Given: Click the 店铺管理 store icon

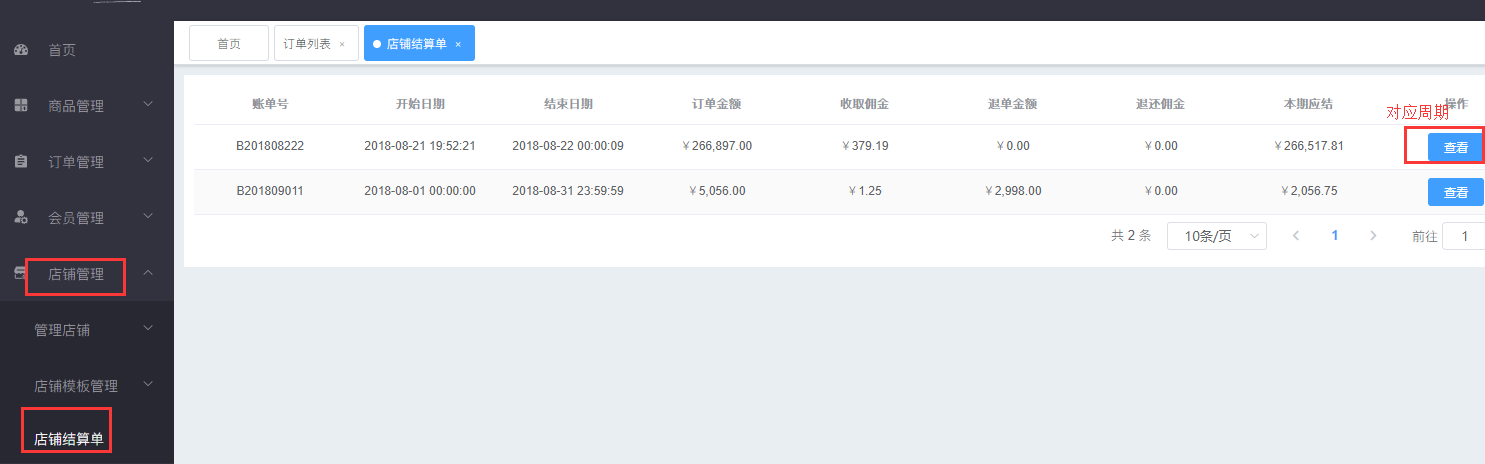Looking at the screenshot, I should coord(18,274).
